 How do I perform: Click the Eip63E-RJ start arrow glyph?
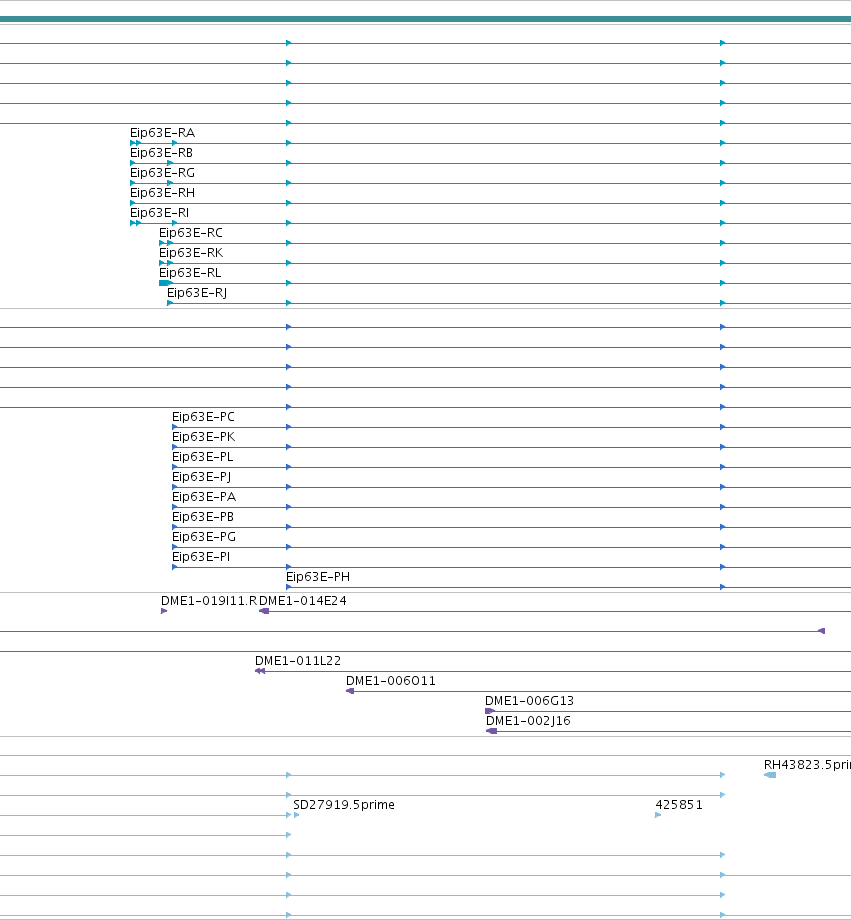(x=170, y=303)
